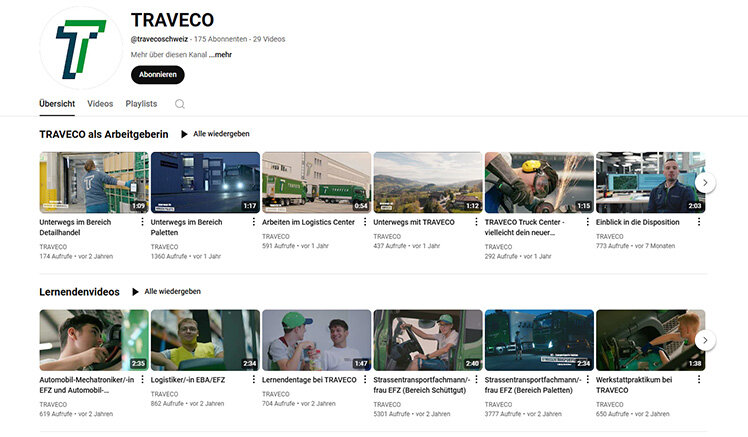Switch to the Videos tab

click(100, 104)
